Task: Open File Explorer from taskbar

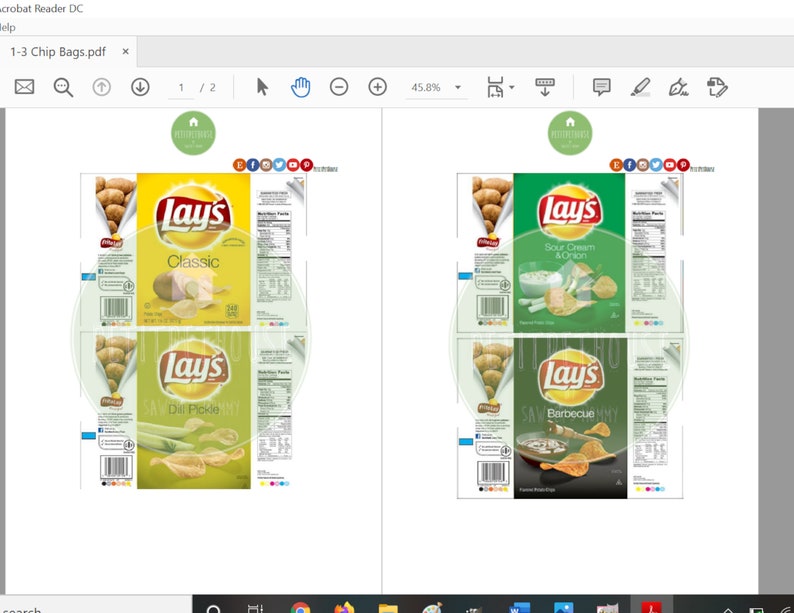Action: [x=388, y=608]
